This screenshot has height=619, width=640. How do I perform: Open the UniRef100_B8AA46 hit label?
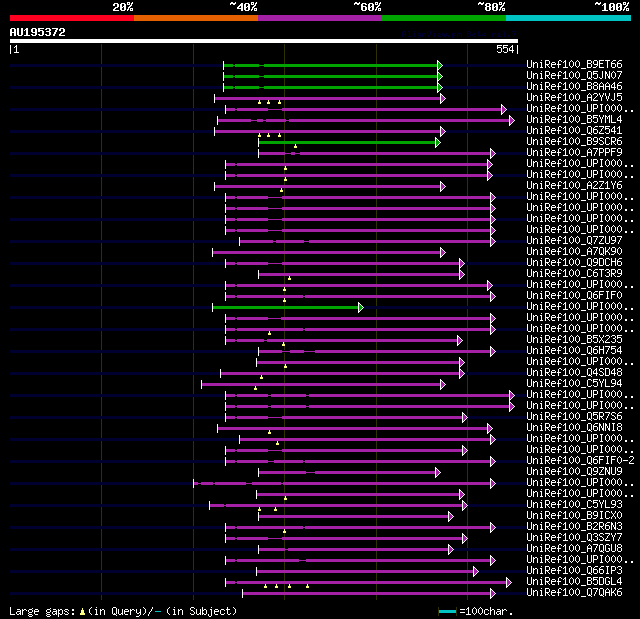coord(574,86)
